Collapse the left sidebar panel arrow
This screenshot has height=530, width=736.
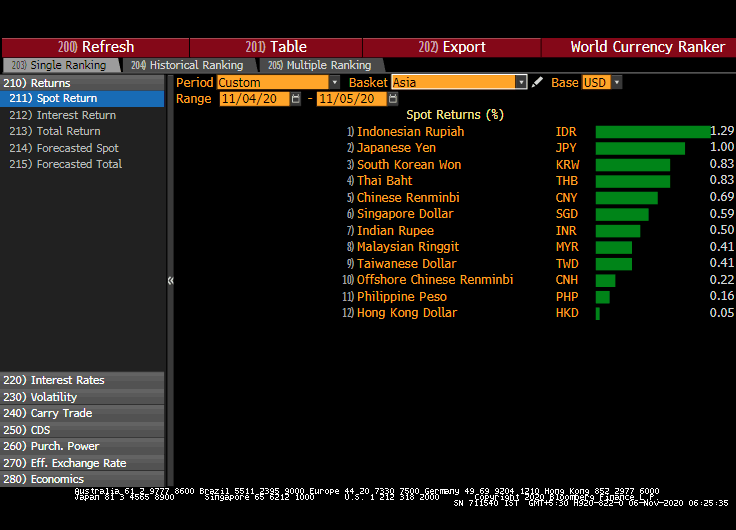(x=170, y=281)
